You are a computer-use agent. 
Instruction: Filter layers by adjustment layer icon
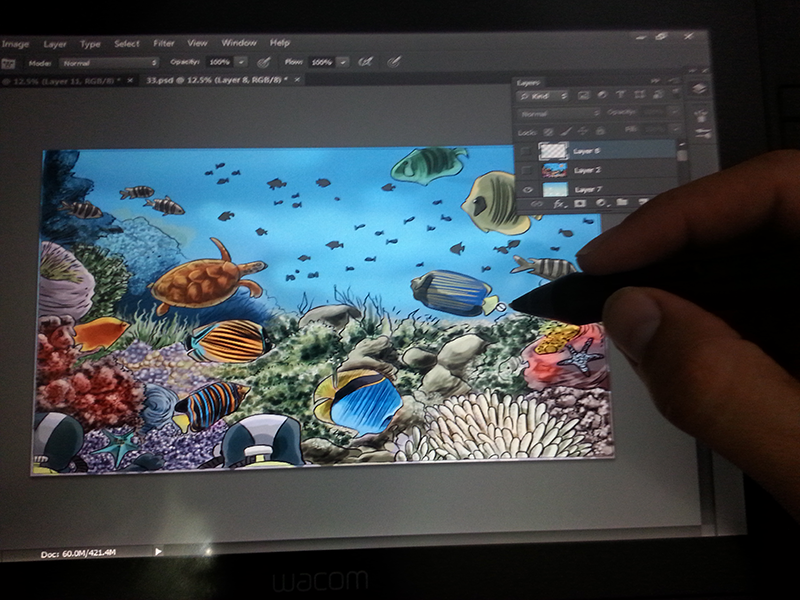pyautogui.click(x=602, y=95)
